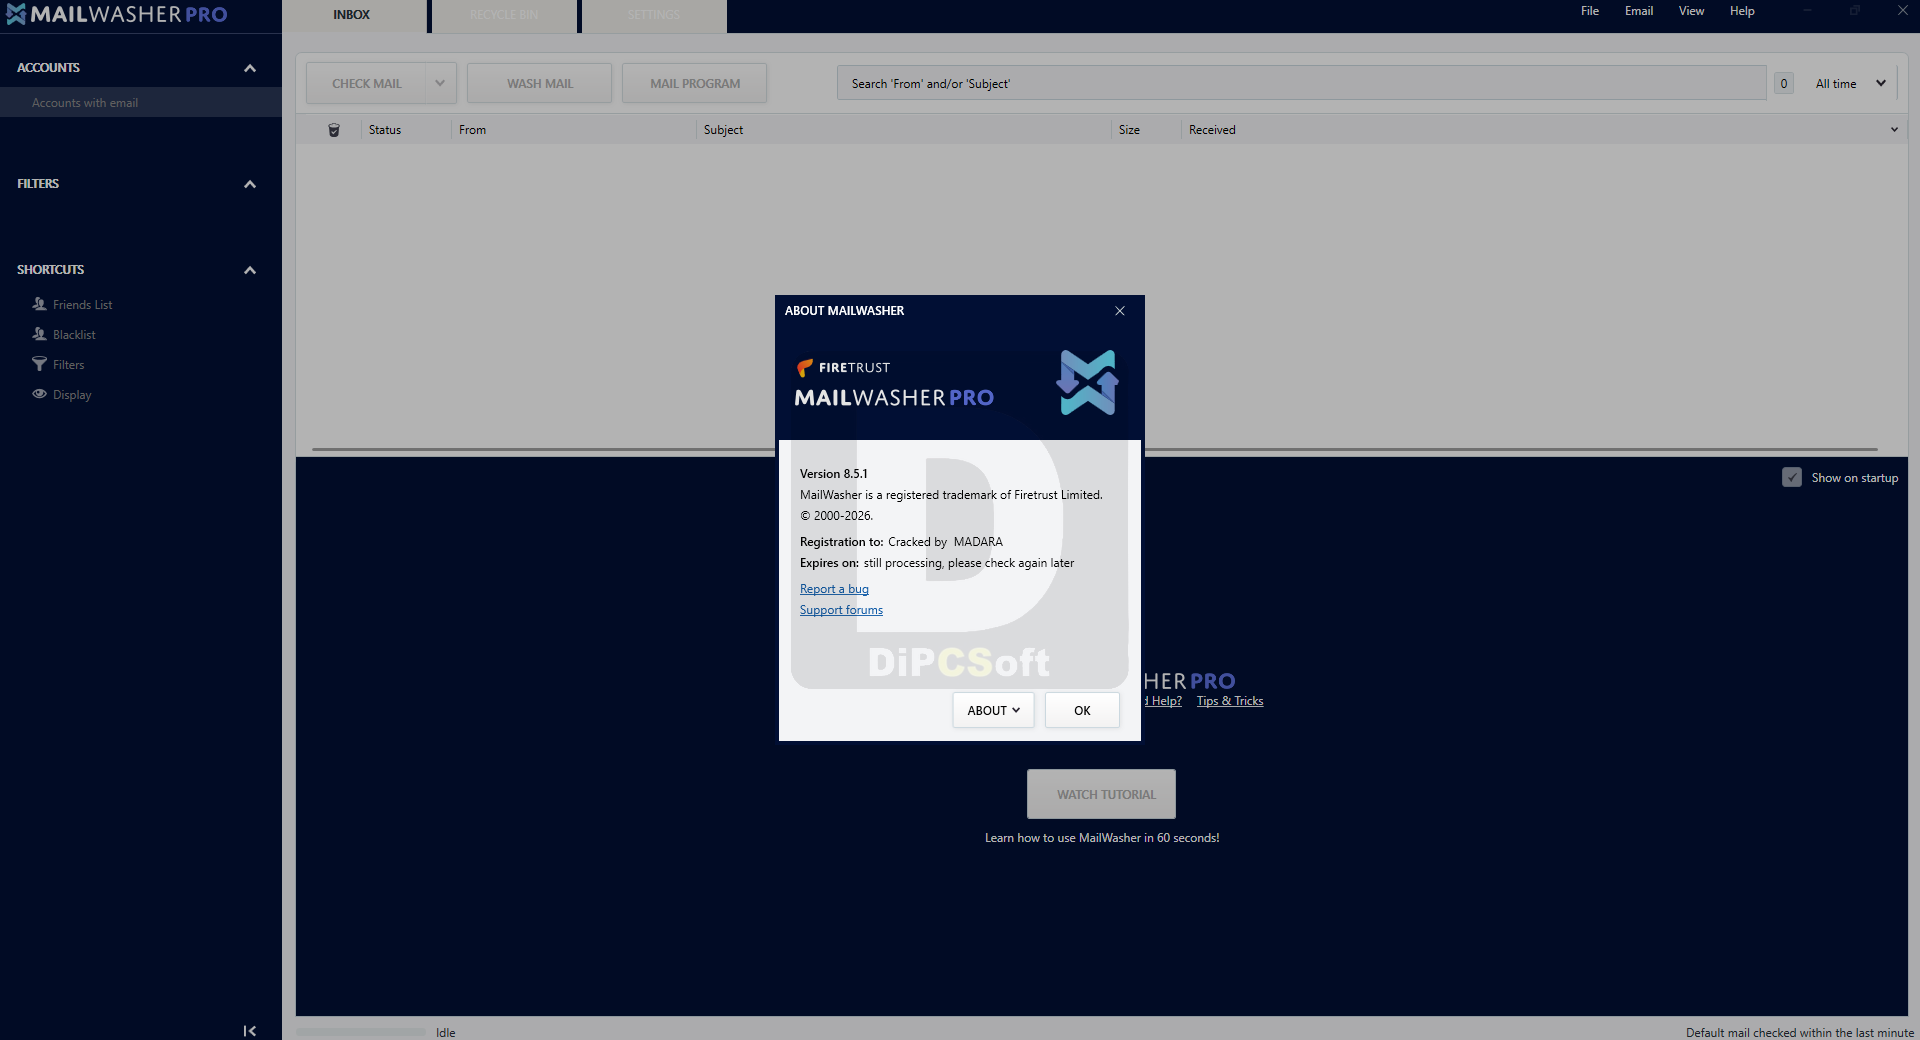Click OK in the About dialog
1920x1040 pixels.
(x=1082, y=710)
